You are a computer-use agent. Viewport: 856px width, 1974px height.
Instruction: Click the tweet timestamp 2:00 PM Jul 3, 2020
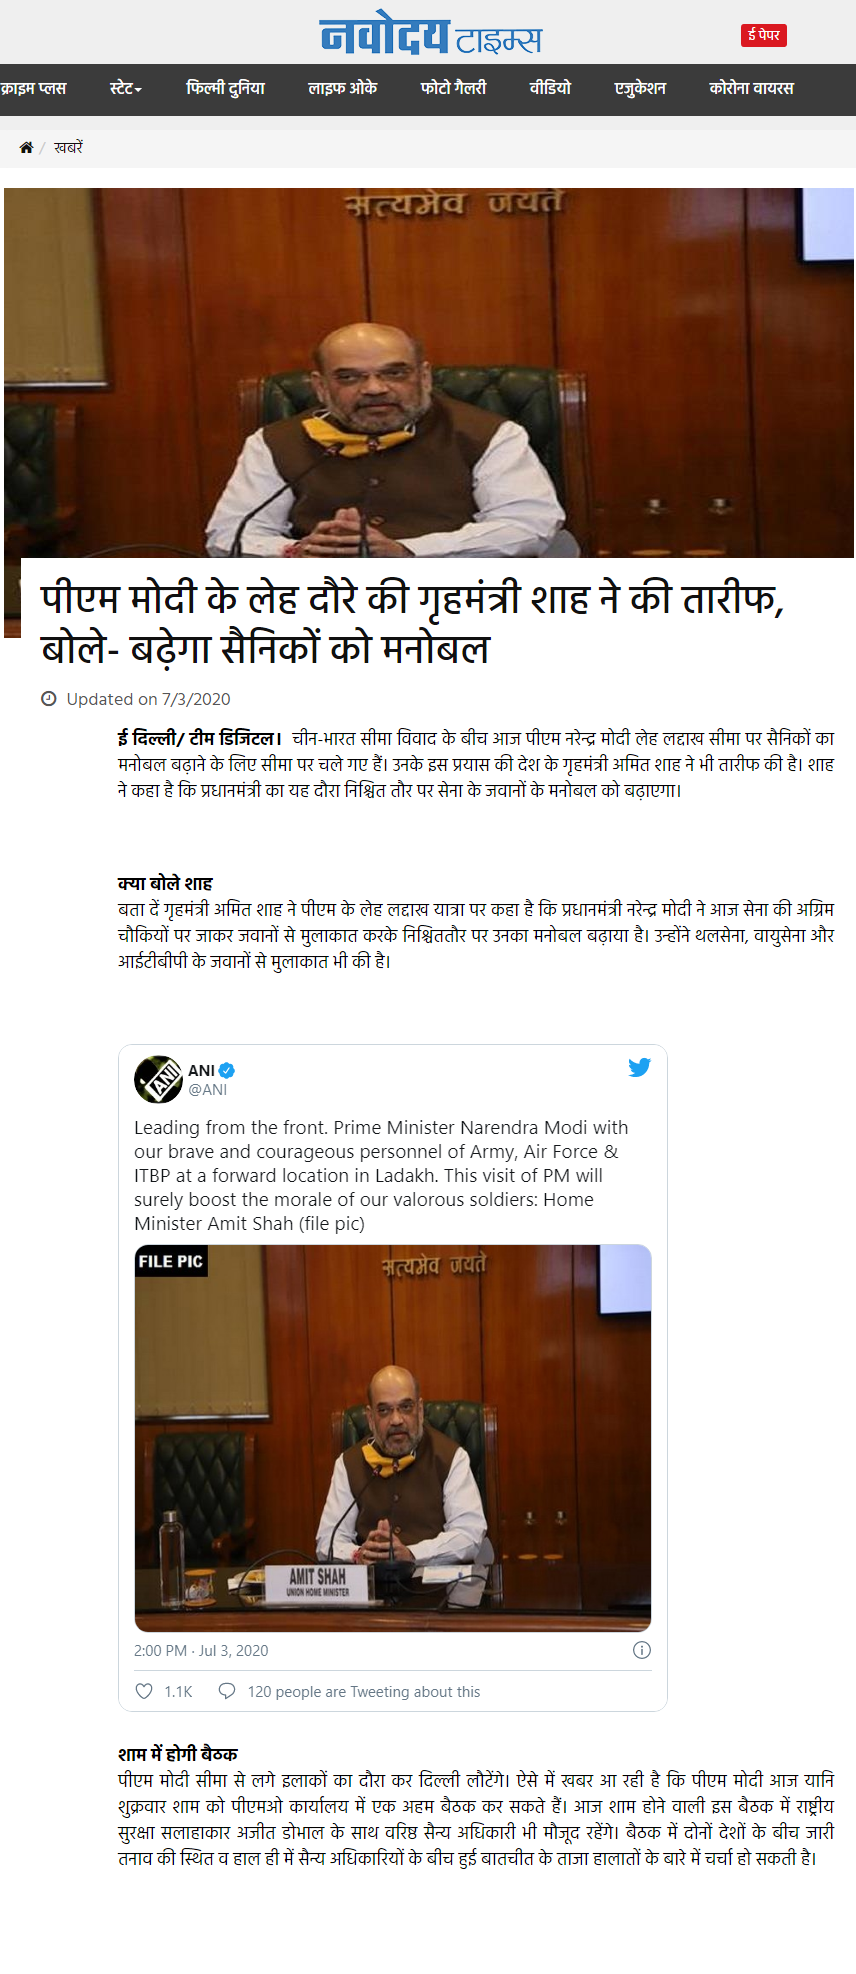(201, 1650)
